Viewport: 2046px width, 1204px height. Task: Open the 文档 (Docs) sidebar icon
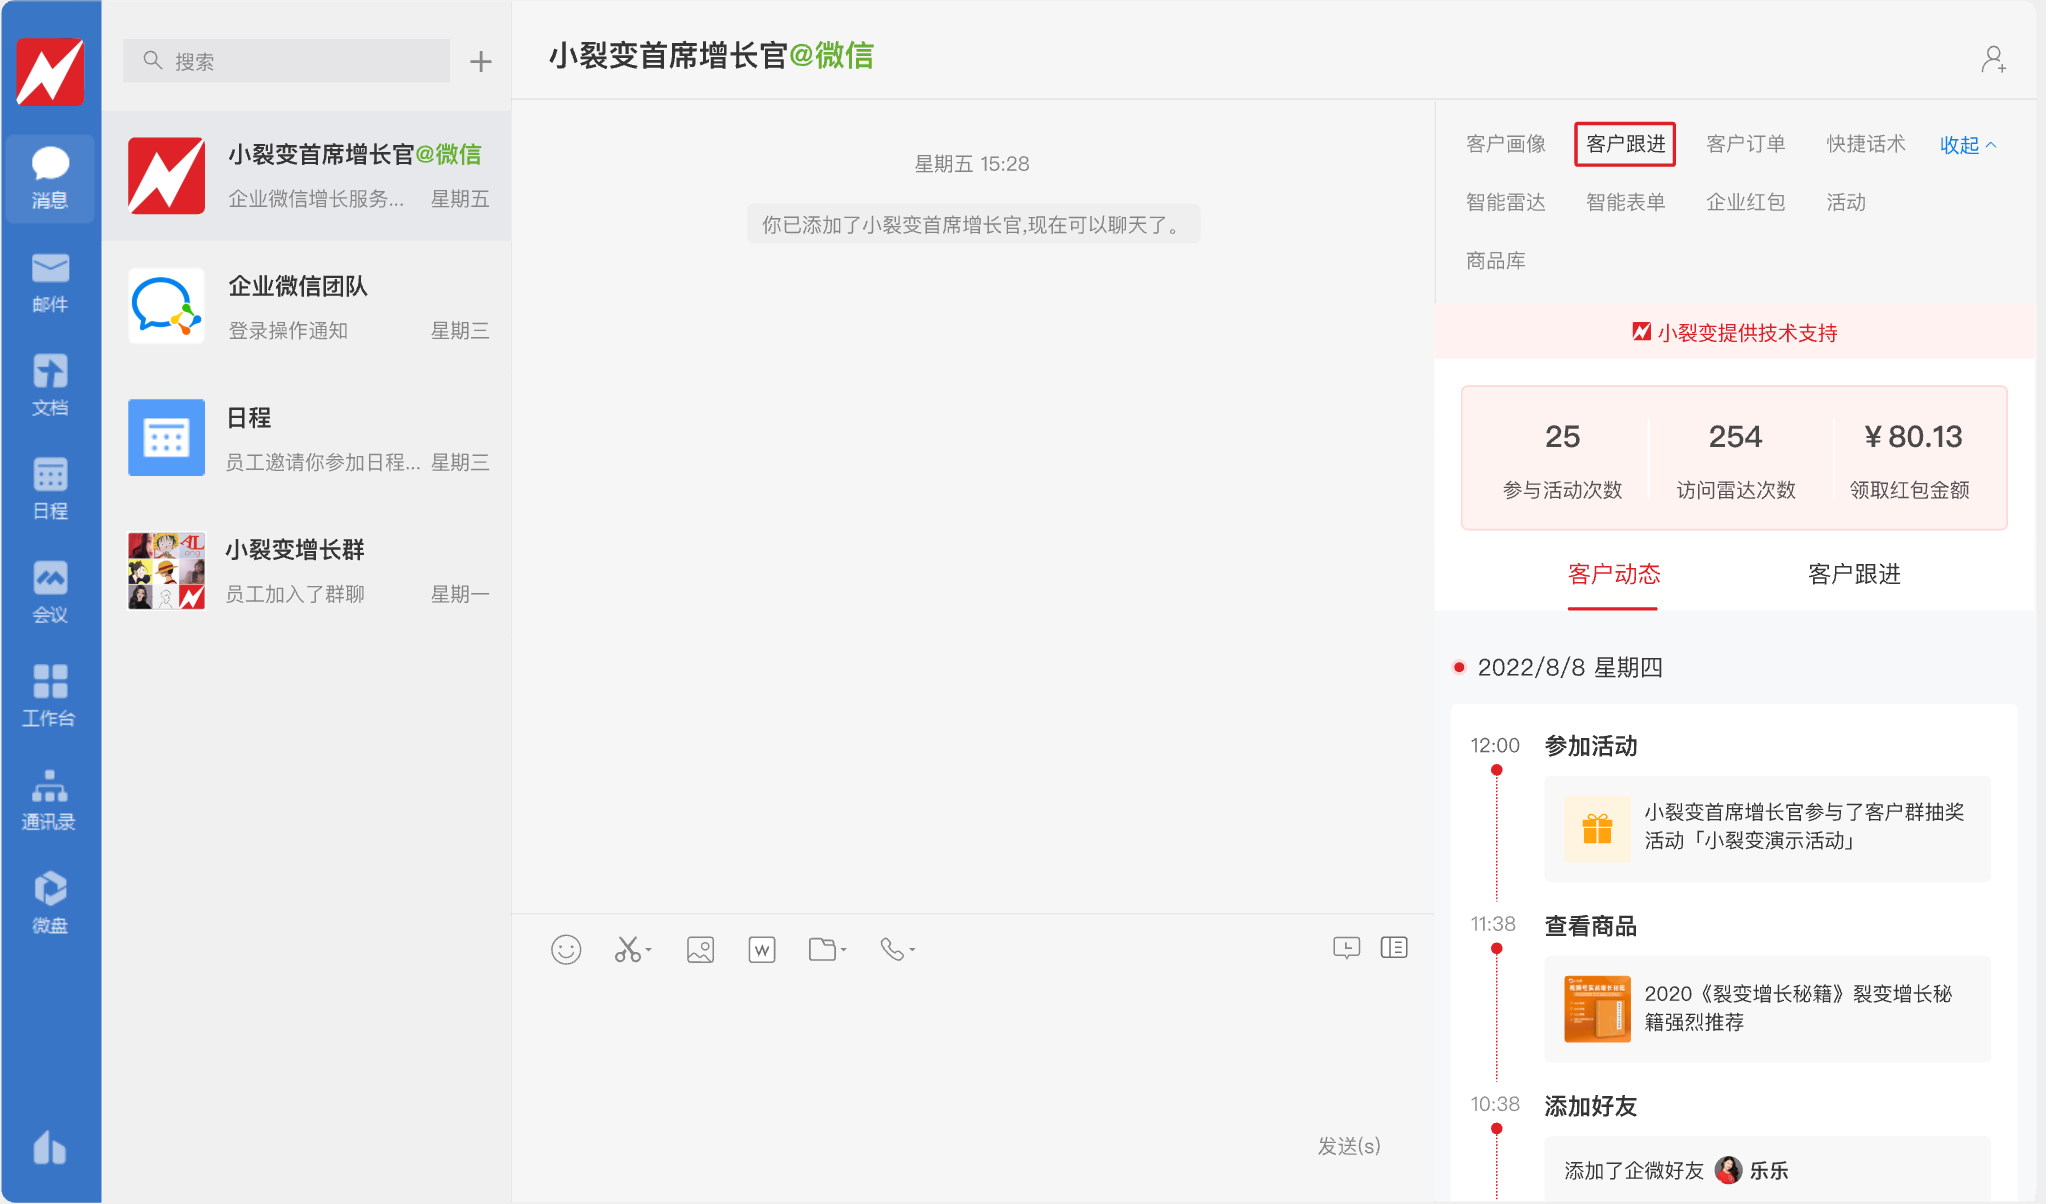click(x=50, y=385)
